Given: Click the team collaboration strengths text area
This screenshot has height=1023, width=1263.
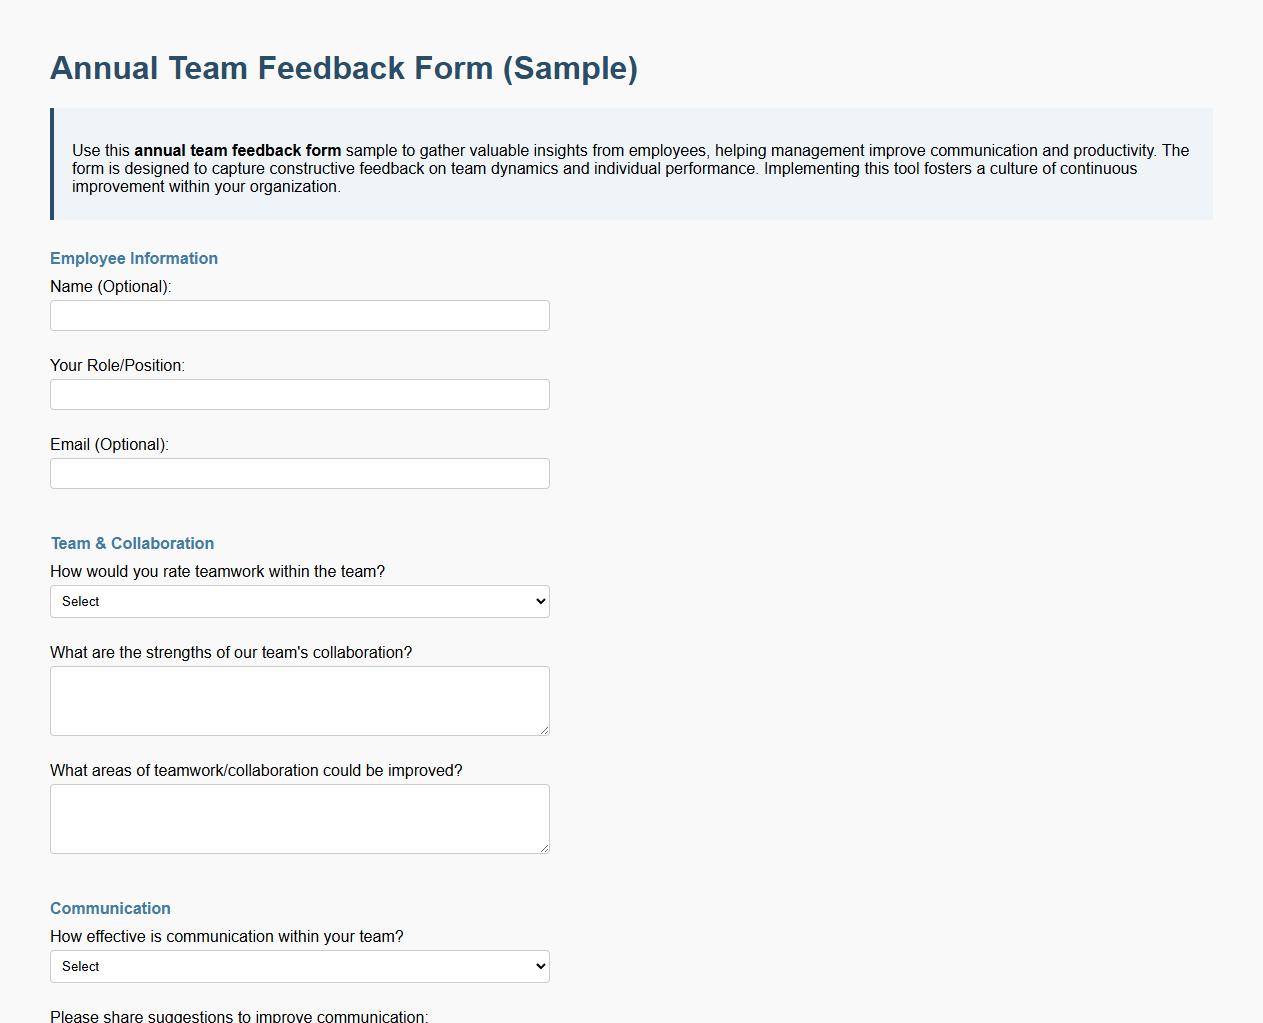Looking at the screenshot, I should click(x=299, y=700).
